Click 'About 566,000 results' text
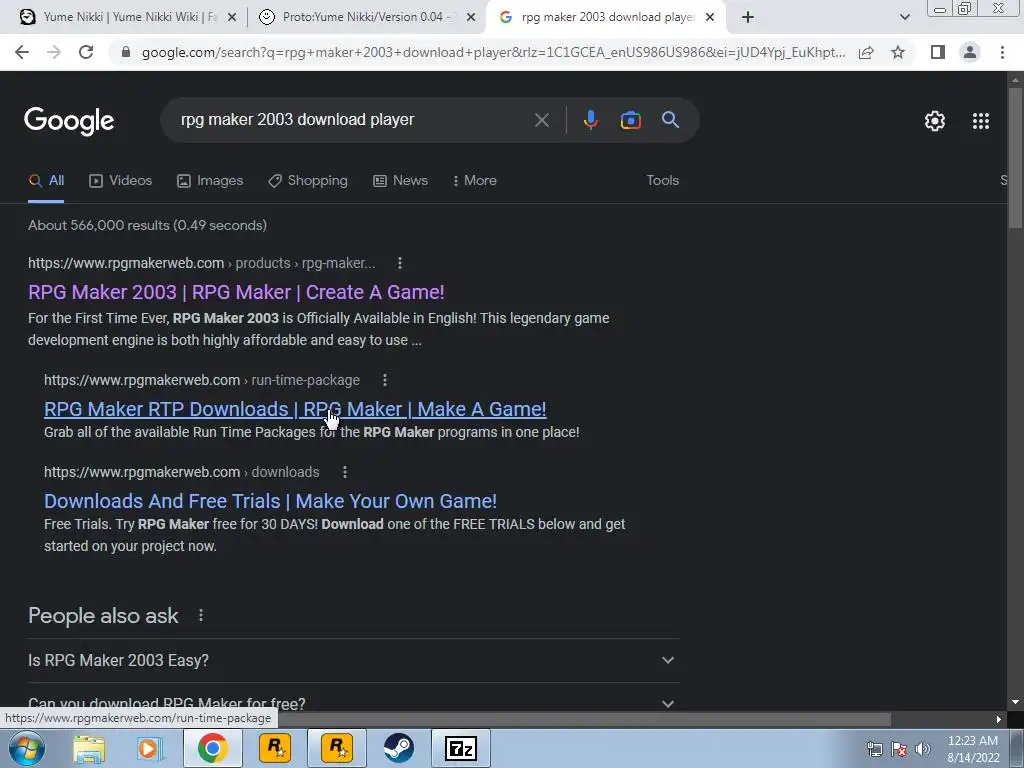Screen dimensions: 1024x768 pos(148,225)
